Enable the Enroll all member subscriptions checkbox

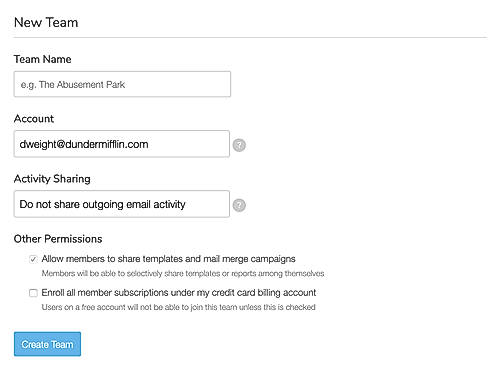[x=33, y=293]
